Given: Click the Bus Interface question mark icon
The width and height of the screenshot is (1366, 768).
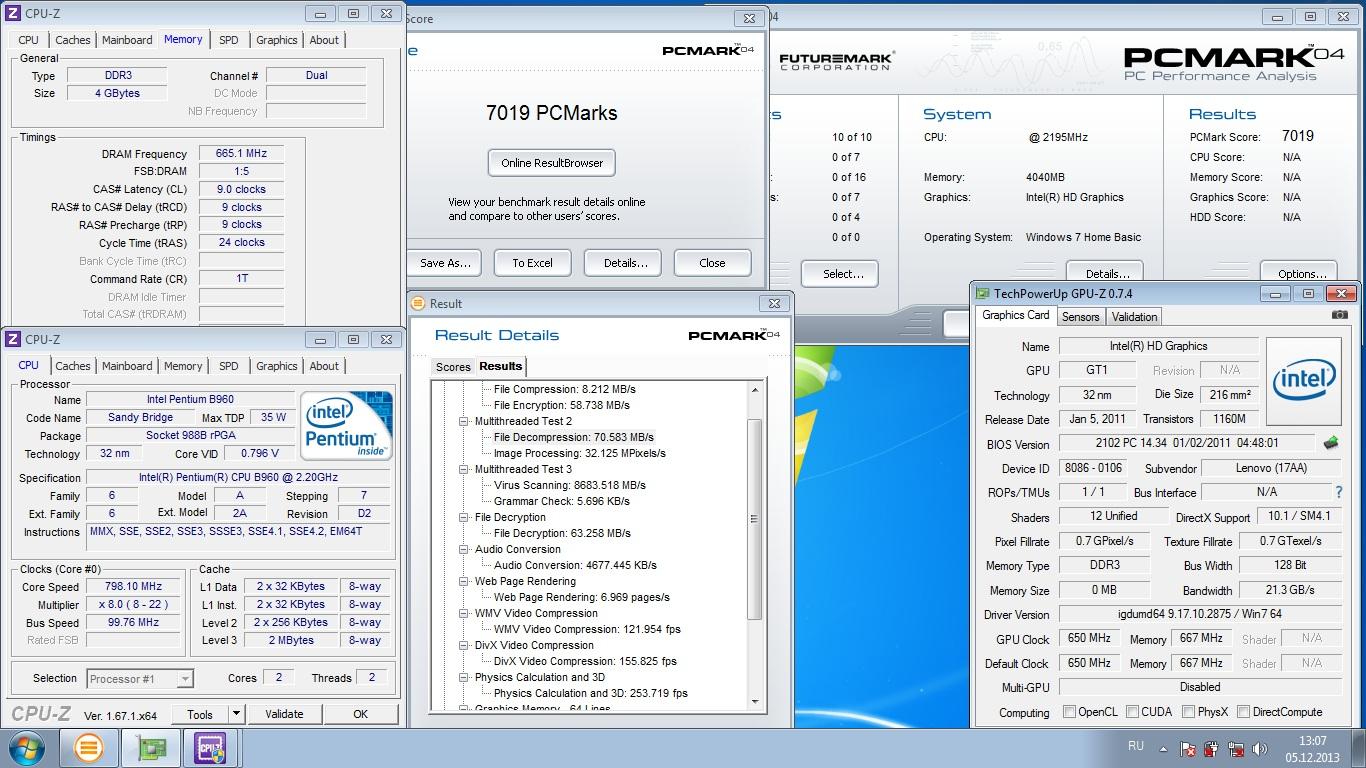Looking at the screenshot, I should point(1339,492).
